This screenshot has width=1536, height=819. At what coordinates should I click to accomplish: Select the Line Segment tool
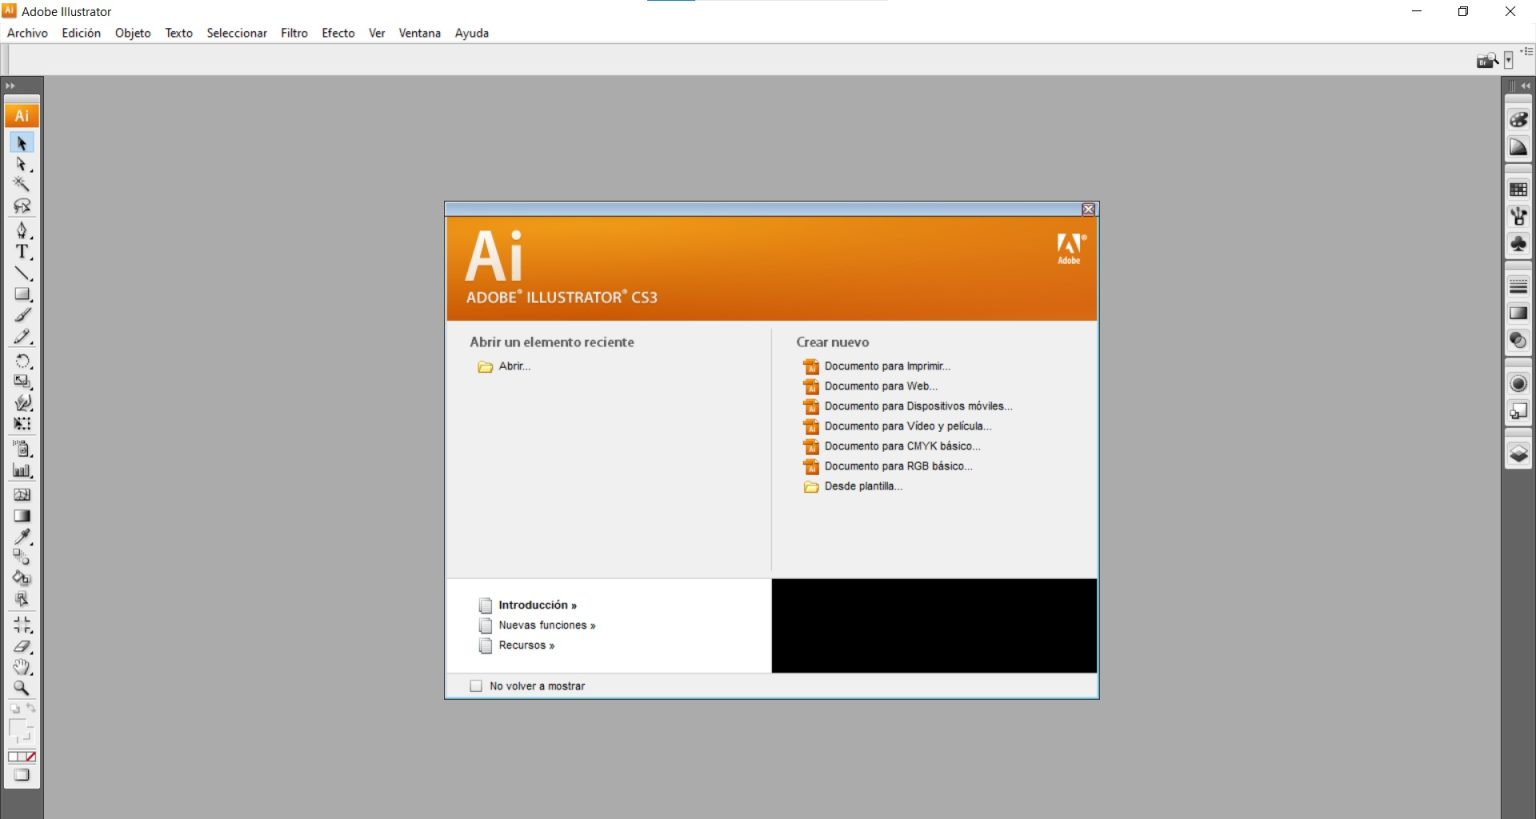click(21, 273)
